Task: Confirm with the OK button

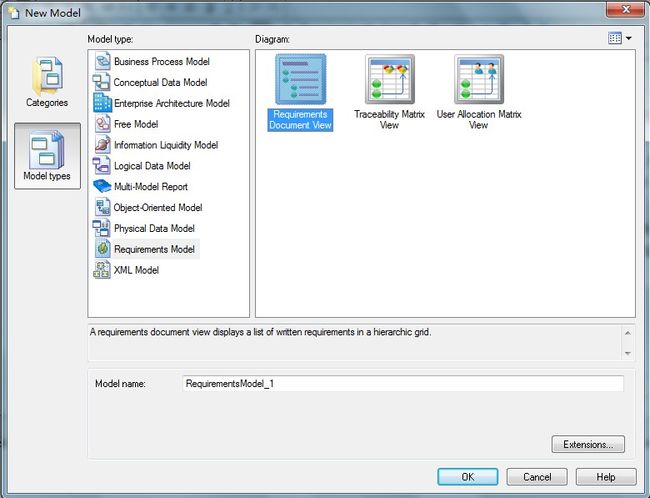Action: (x=468, y=477)
